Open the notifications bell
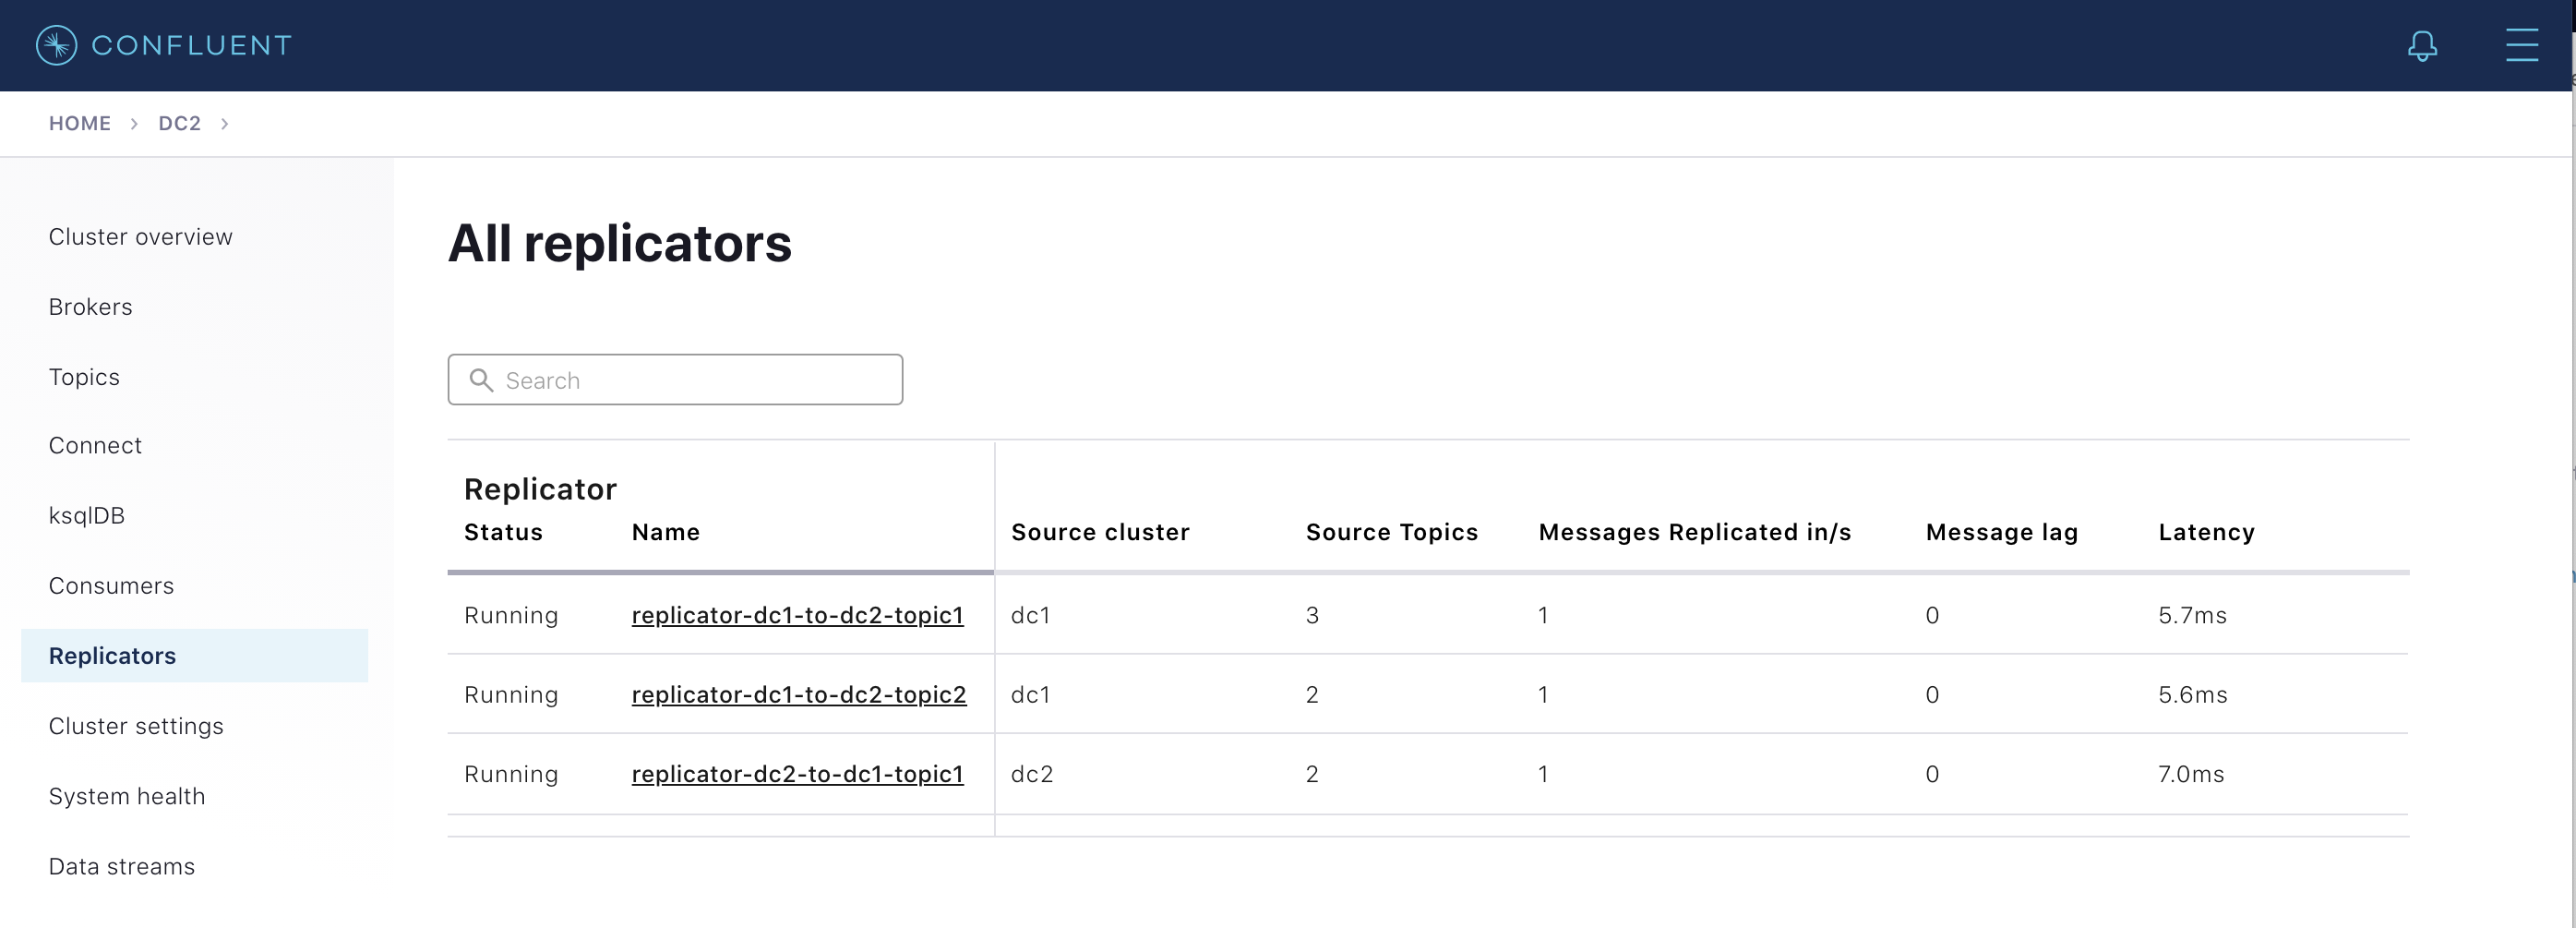The image size is (2576, 928). [x=2421, y=45]
